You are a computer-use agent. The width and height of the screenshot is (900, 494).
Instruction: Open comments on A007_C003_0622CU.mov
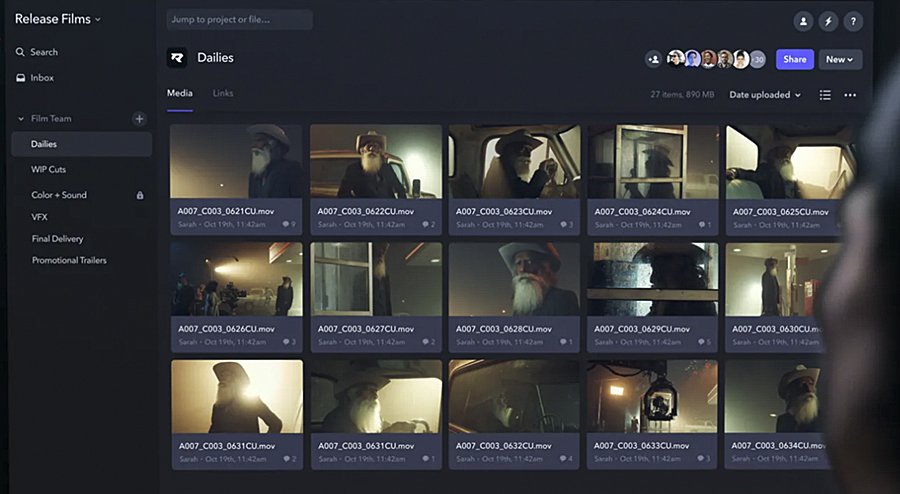coord(429,224)
